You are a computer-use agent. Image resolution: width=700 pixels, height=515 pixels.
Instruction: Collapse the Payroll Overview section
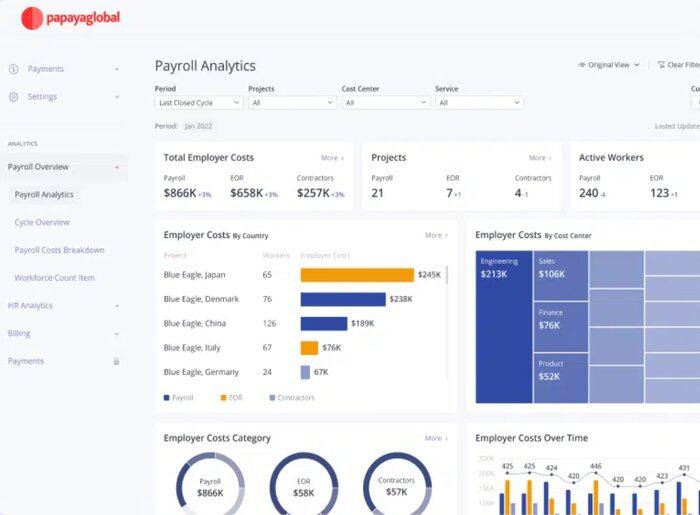point(116,167)
